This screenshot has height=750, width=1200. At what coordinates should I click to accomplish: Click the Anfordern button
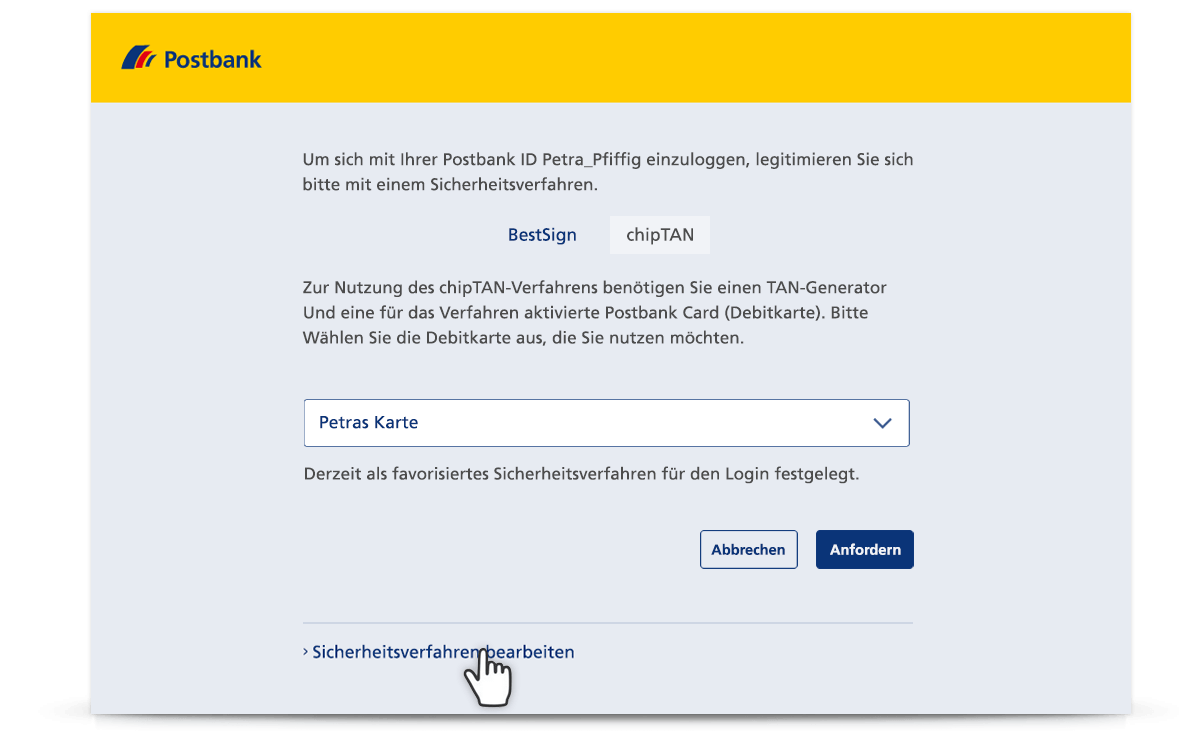pyautogui.click(x=865, y=550)
